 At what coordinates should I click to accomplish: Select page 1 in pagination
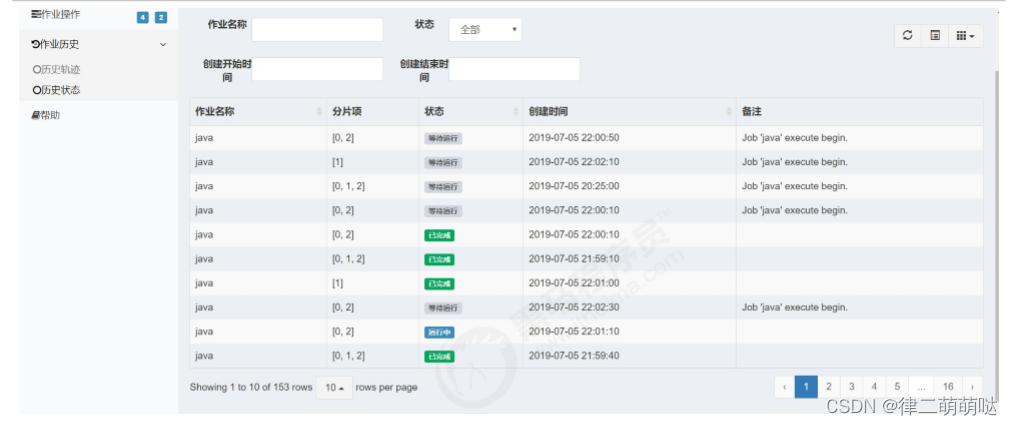tap(806, 387)
